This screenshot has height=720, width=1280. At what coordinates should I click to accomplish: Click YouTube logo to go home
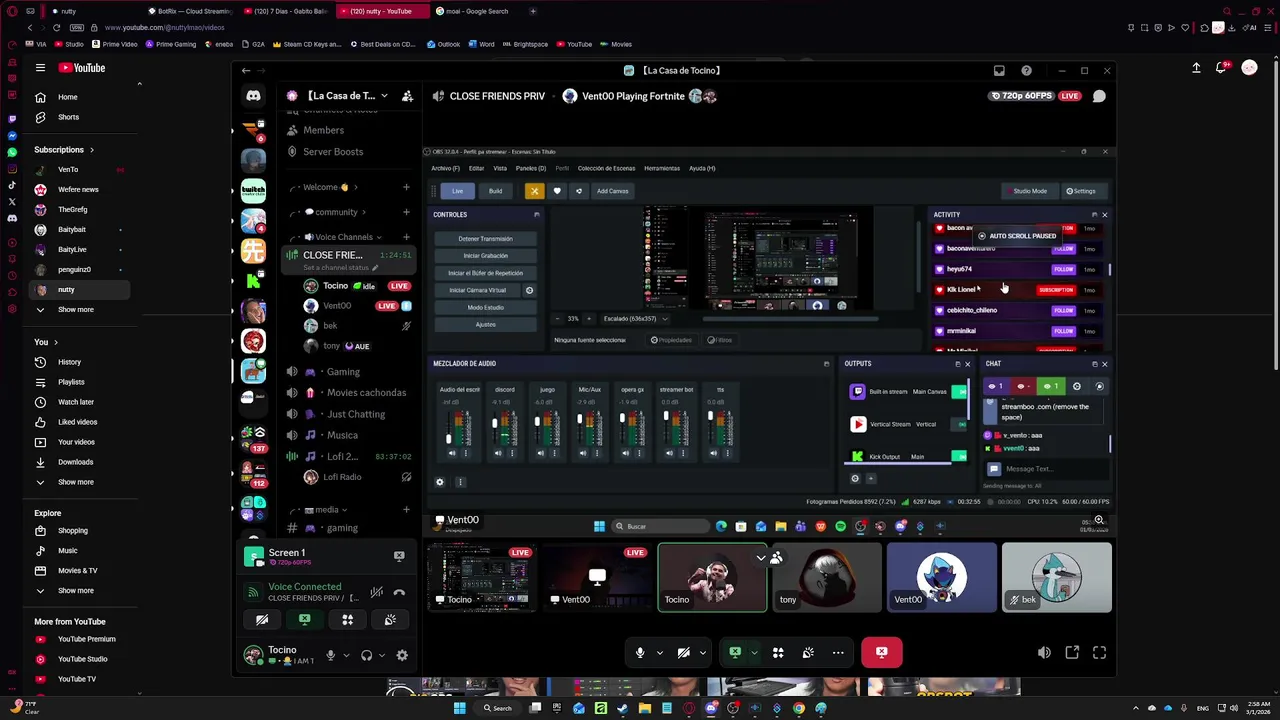[82, 68]
